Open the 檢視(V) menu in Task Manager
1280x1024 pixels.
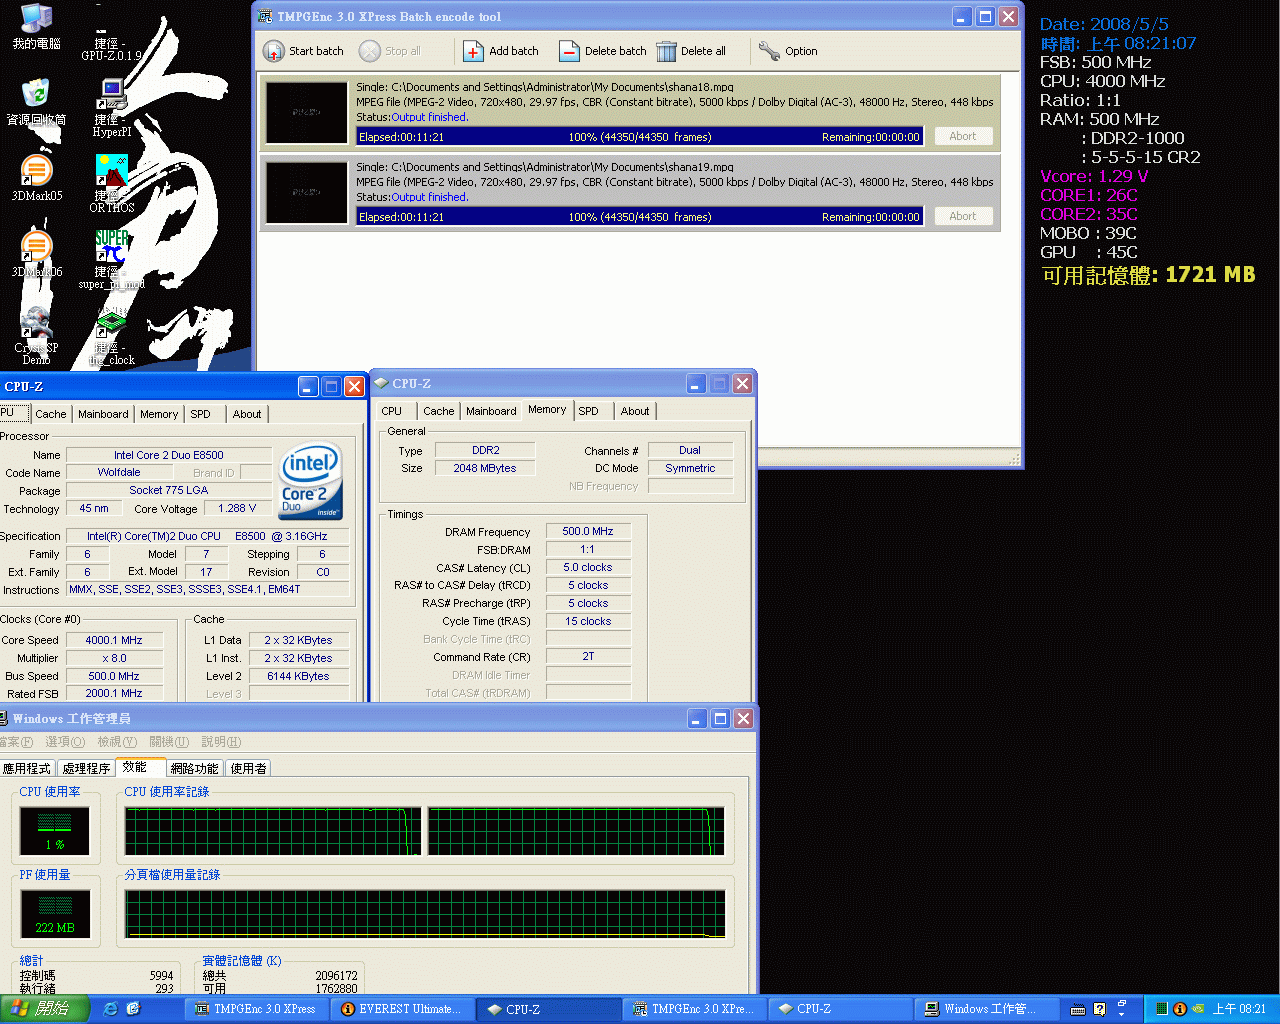[117, 742]
